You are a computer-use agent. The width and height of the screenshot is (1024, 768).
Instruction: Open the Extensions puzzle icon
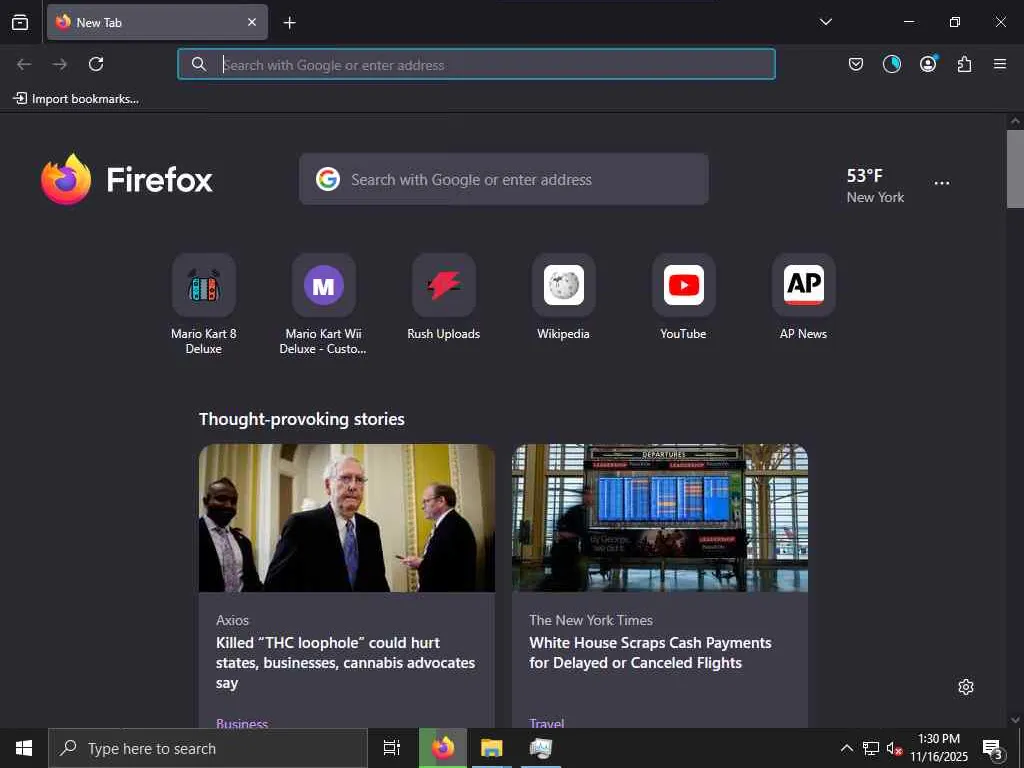[x=964, y=64]
